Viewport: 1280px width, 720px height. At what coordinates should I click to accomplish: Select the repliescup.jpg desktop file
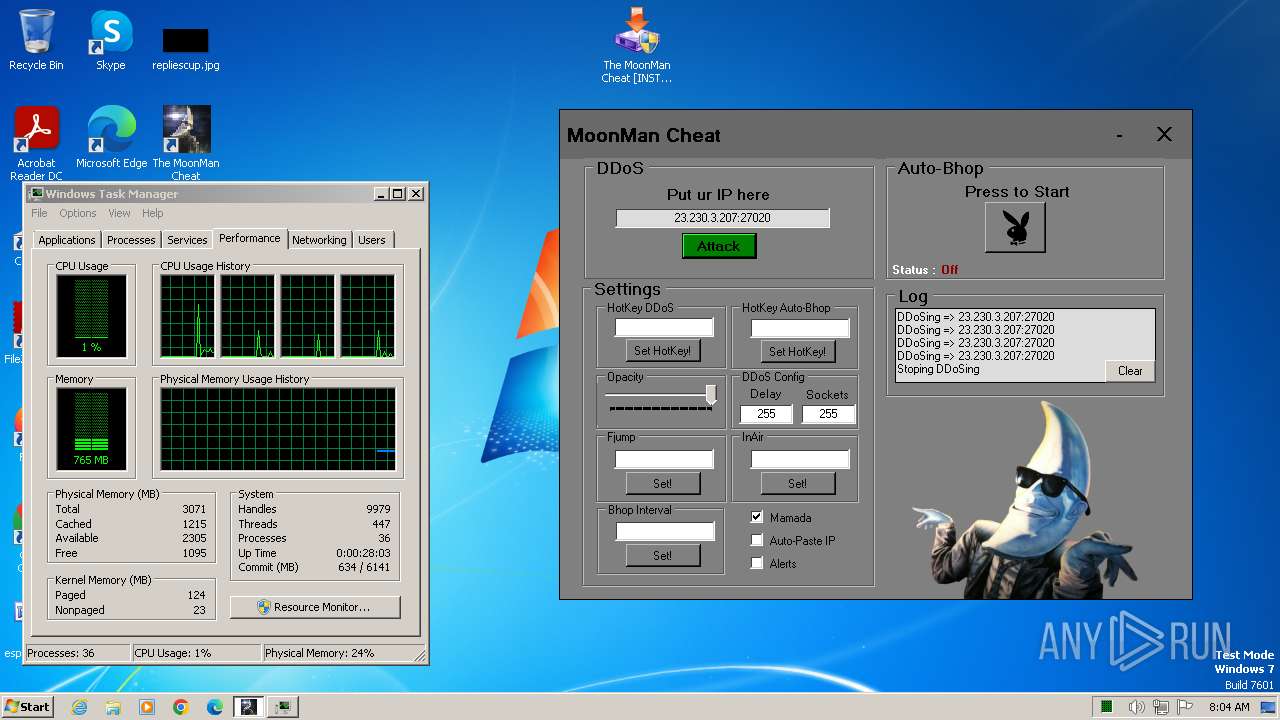point(186,48)
